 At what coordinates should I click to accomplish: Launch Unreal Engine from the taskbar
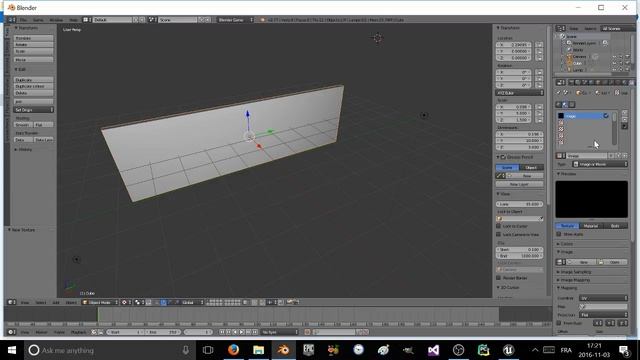point(508,350)
